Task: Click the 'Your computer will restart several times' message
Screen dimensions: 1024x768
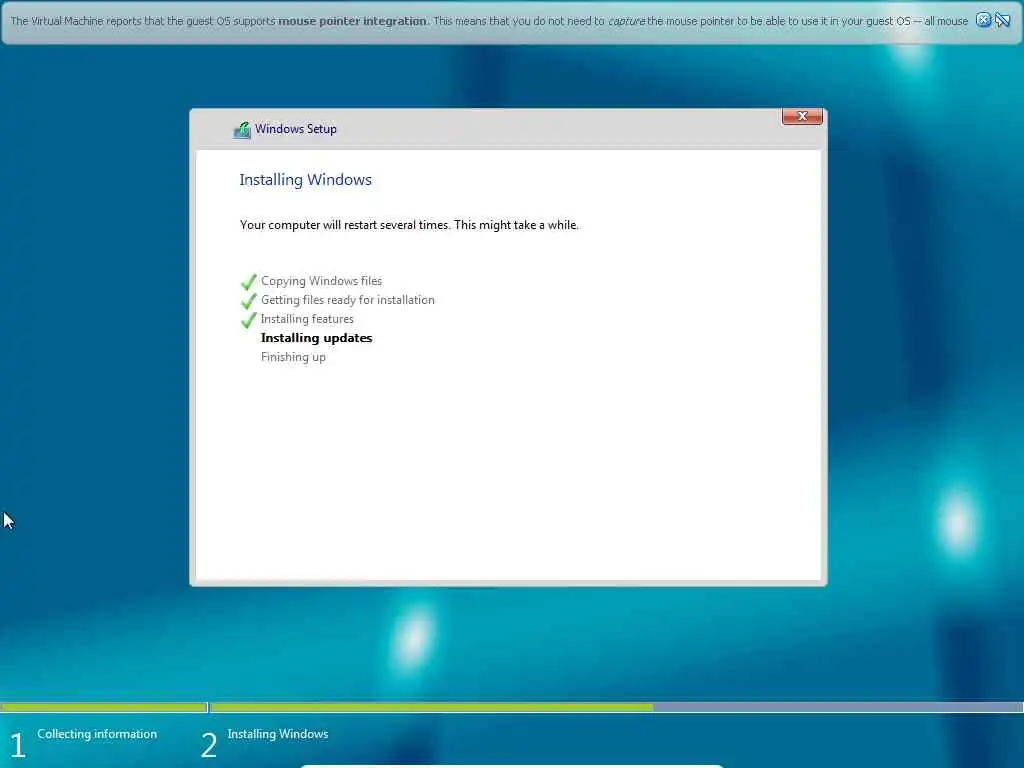Action: [x=409, y=225]
